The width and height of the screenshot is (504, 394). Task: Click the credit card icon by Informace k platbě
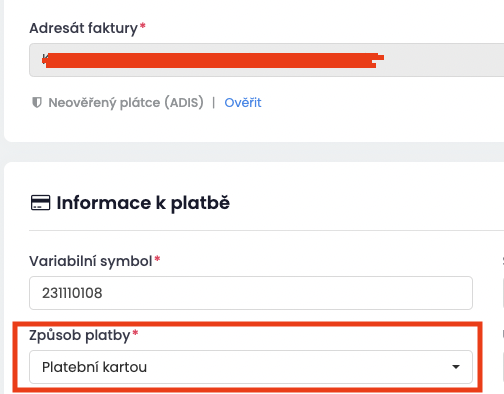[x=40, y=203]
